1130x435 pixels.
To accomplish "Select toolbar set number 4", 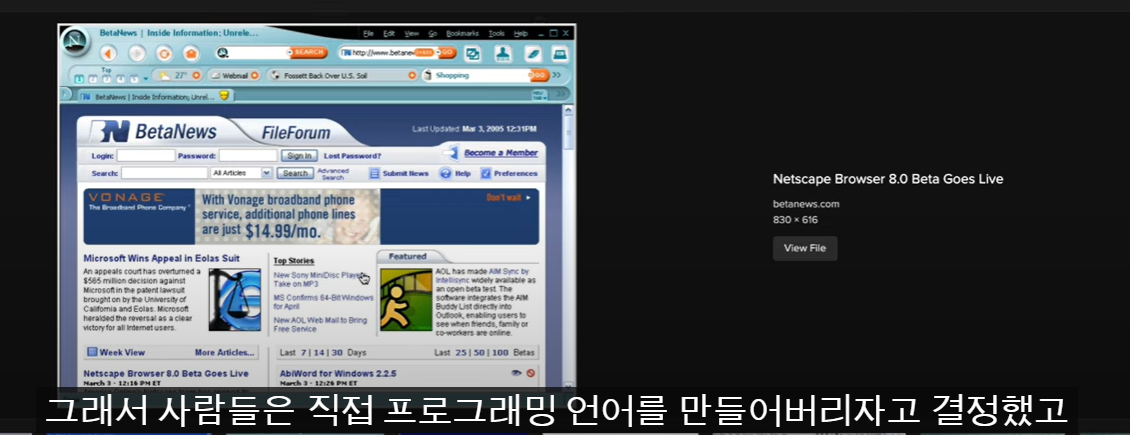I will tap(120, 79).
